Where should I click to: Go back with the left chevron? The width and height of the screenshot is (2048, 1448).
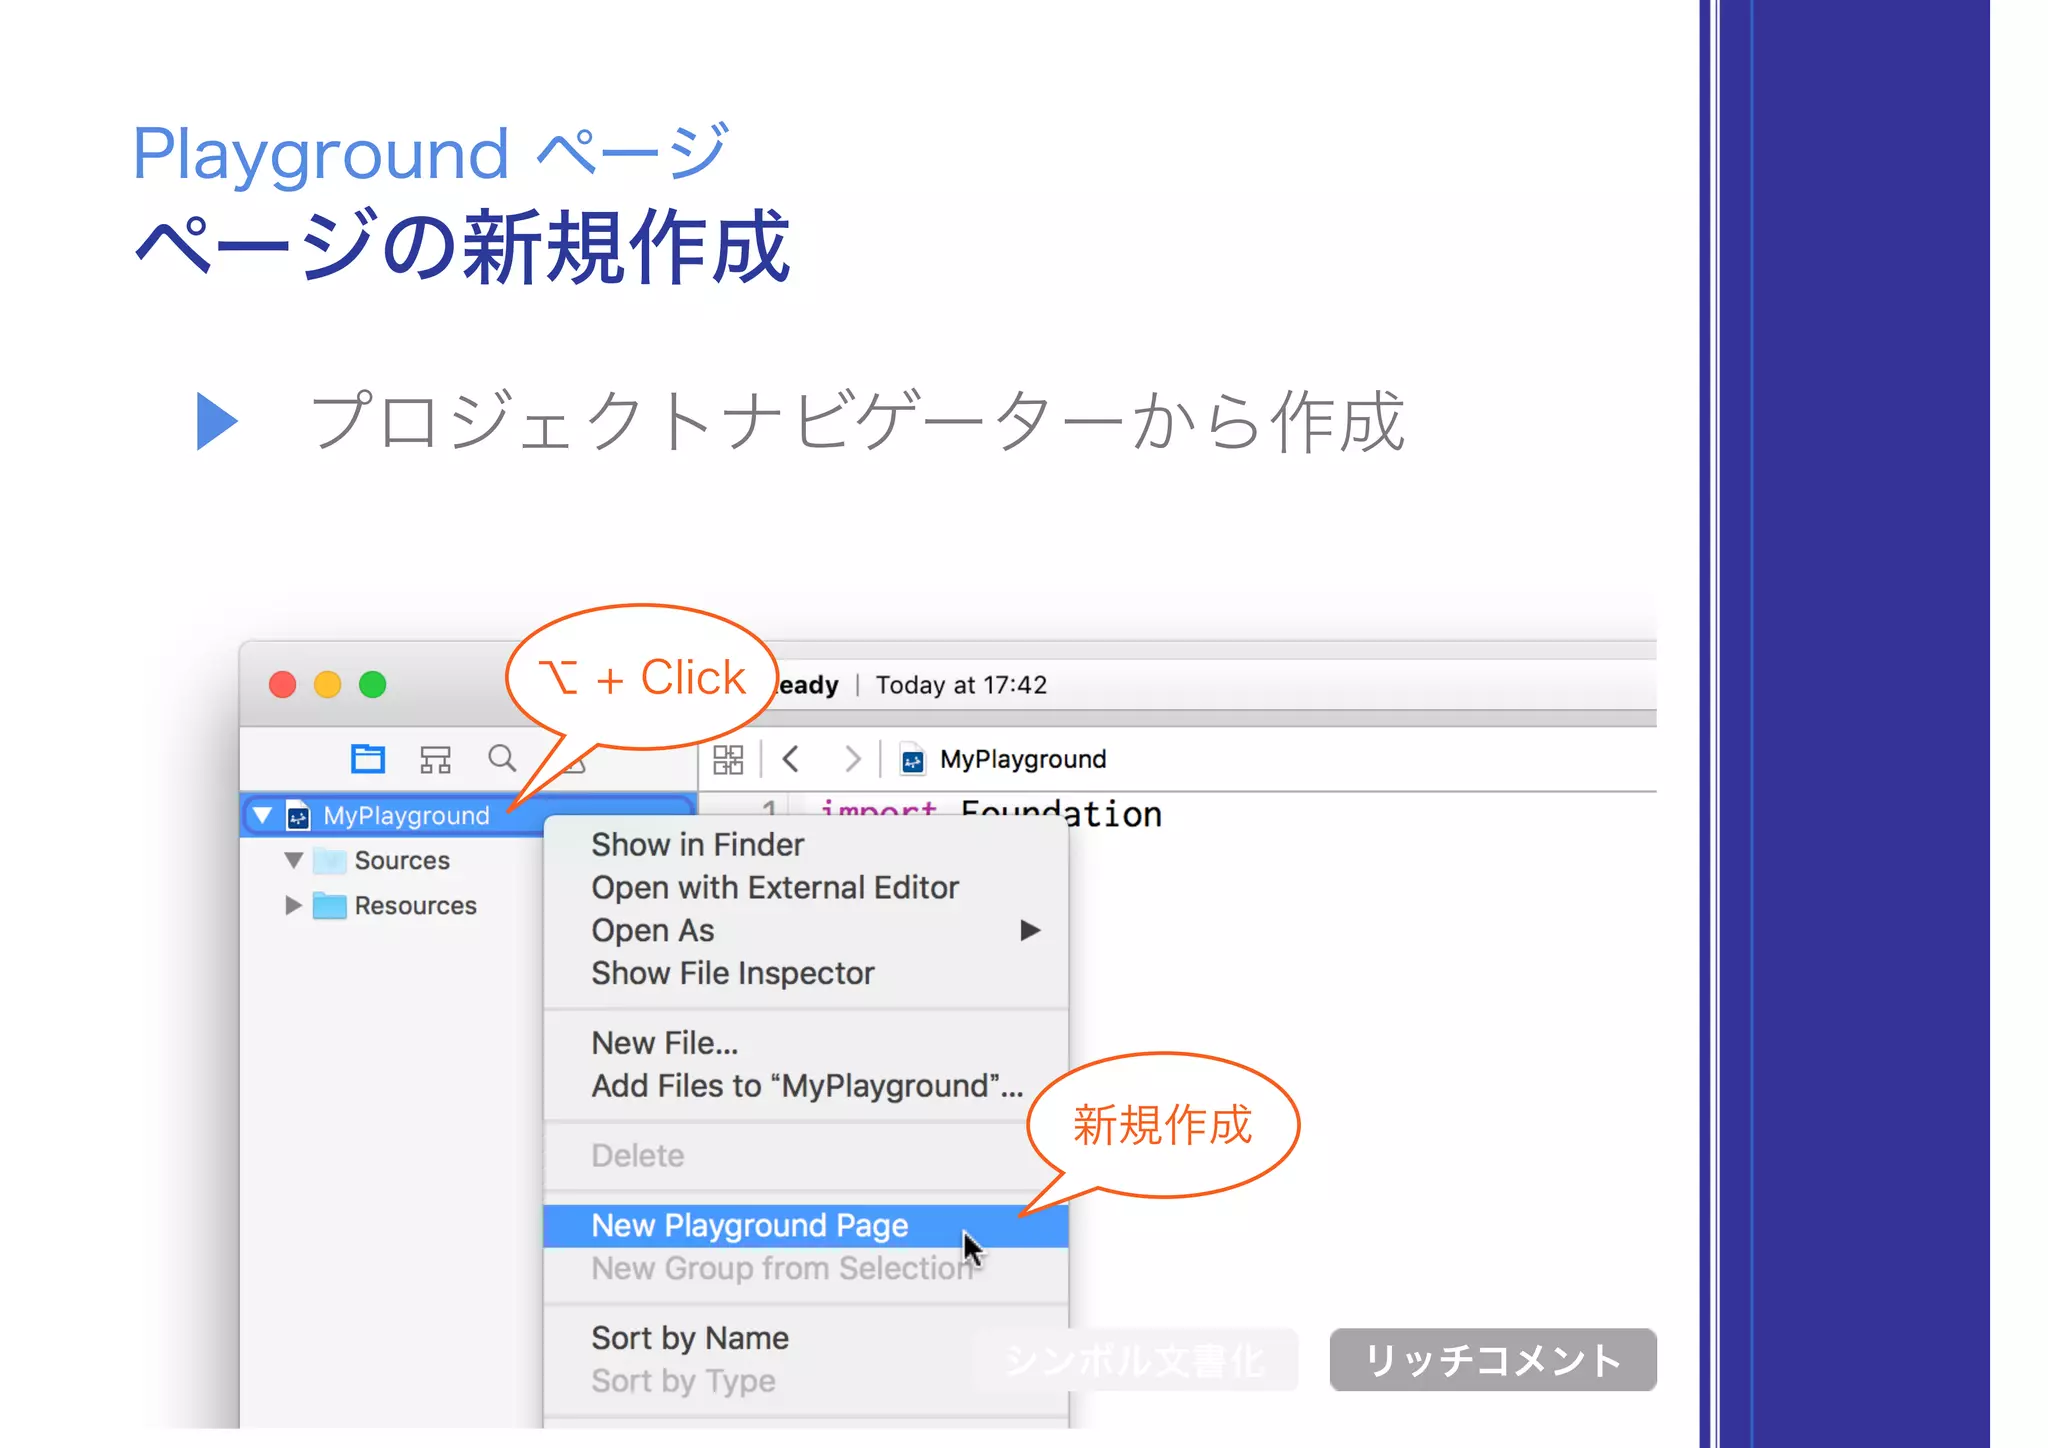click(x=791, y=759)
